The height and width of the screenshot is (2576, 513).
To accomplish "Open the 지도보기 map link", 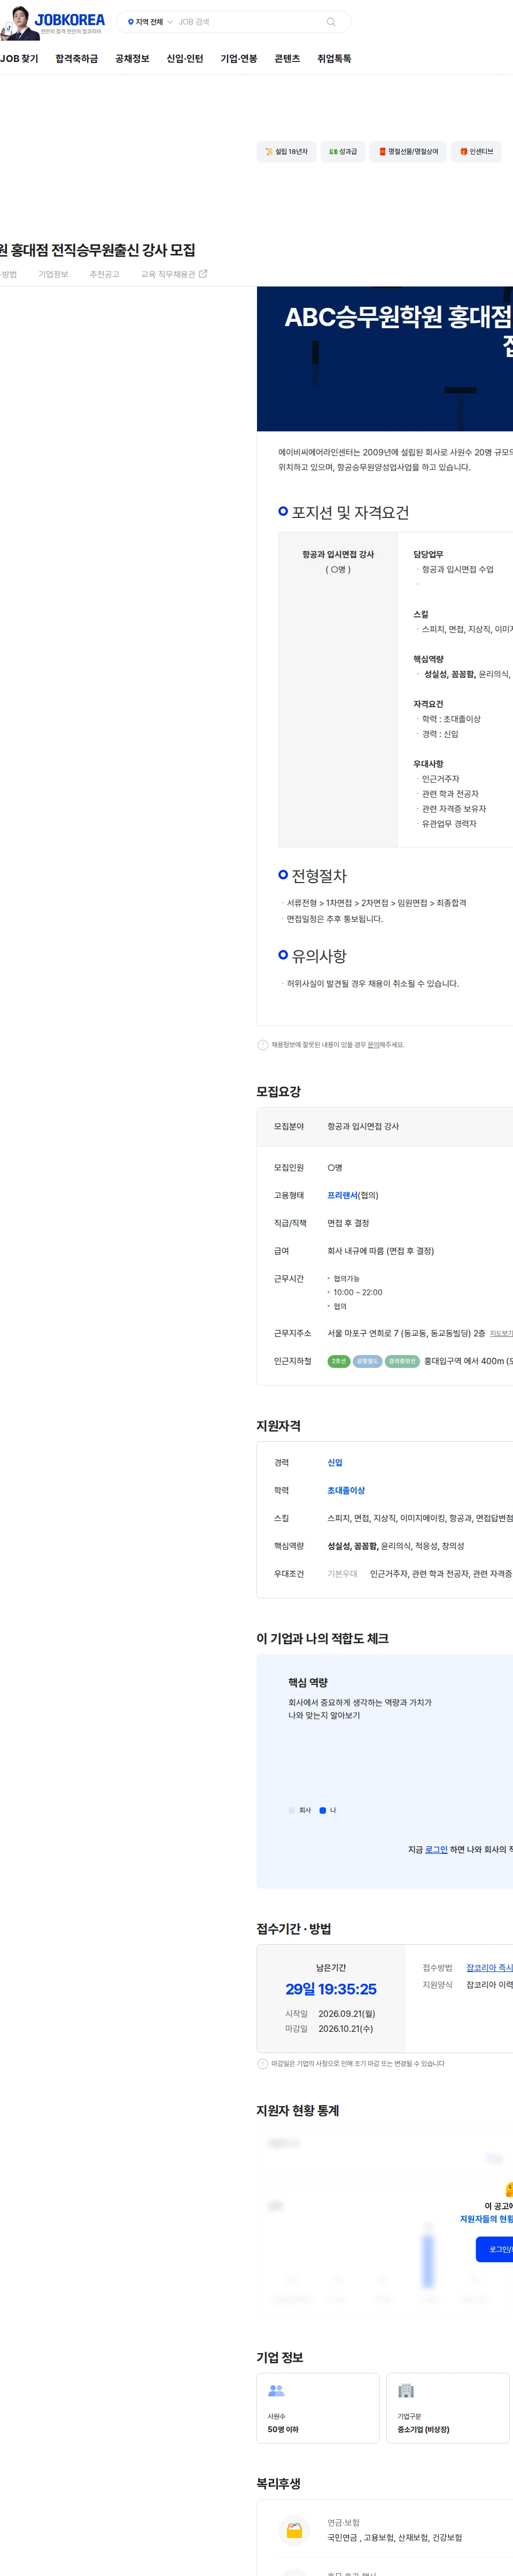I will [x=501, y=1334].
